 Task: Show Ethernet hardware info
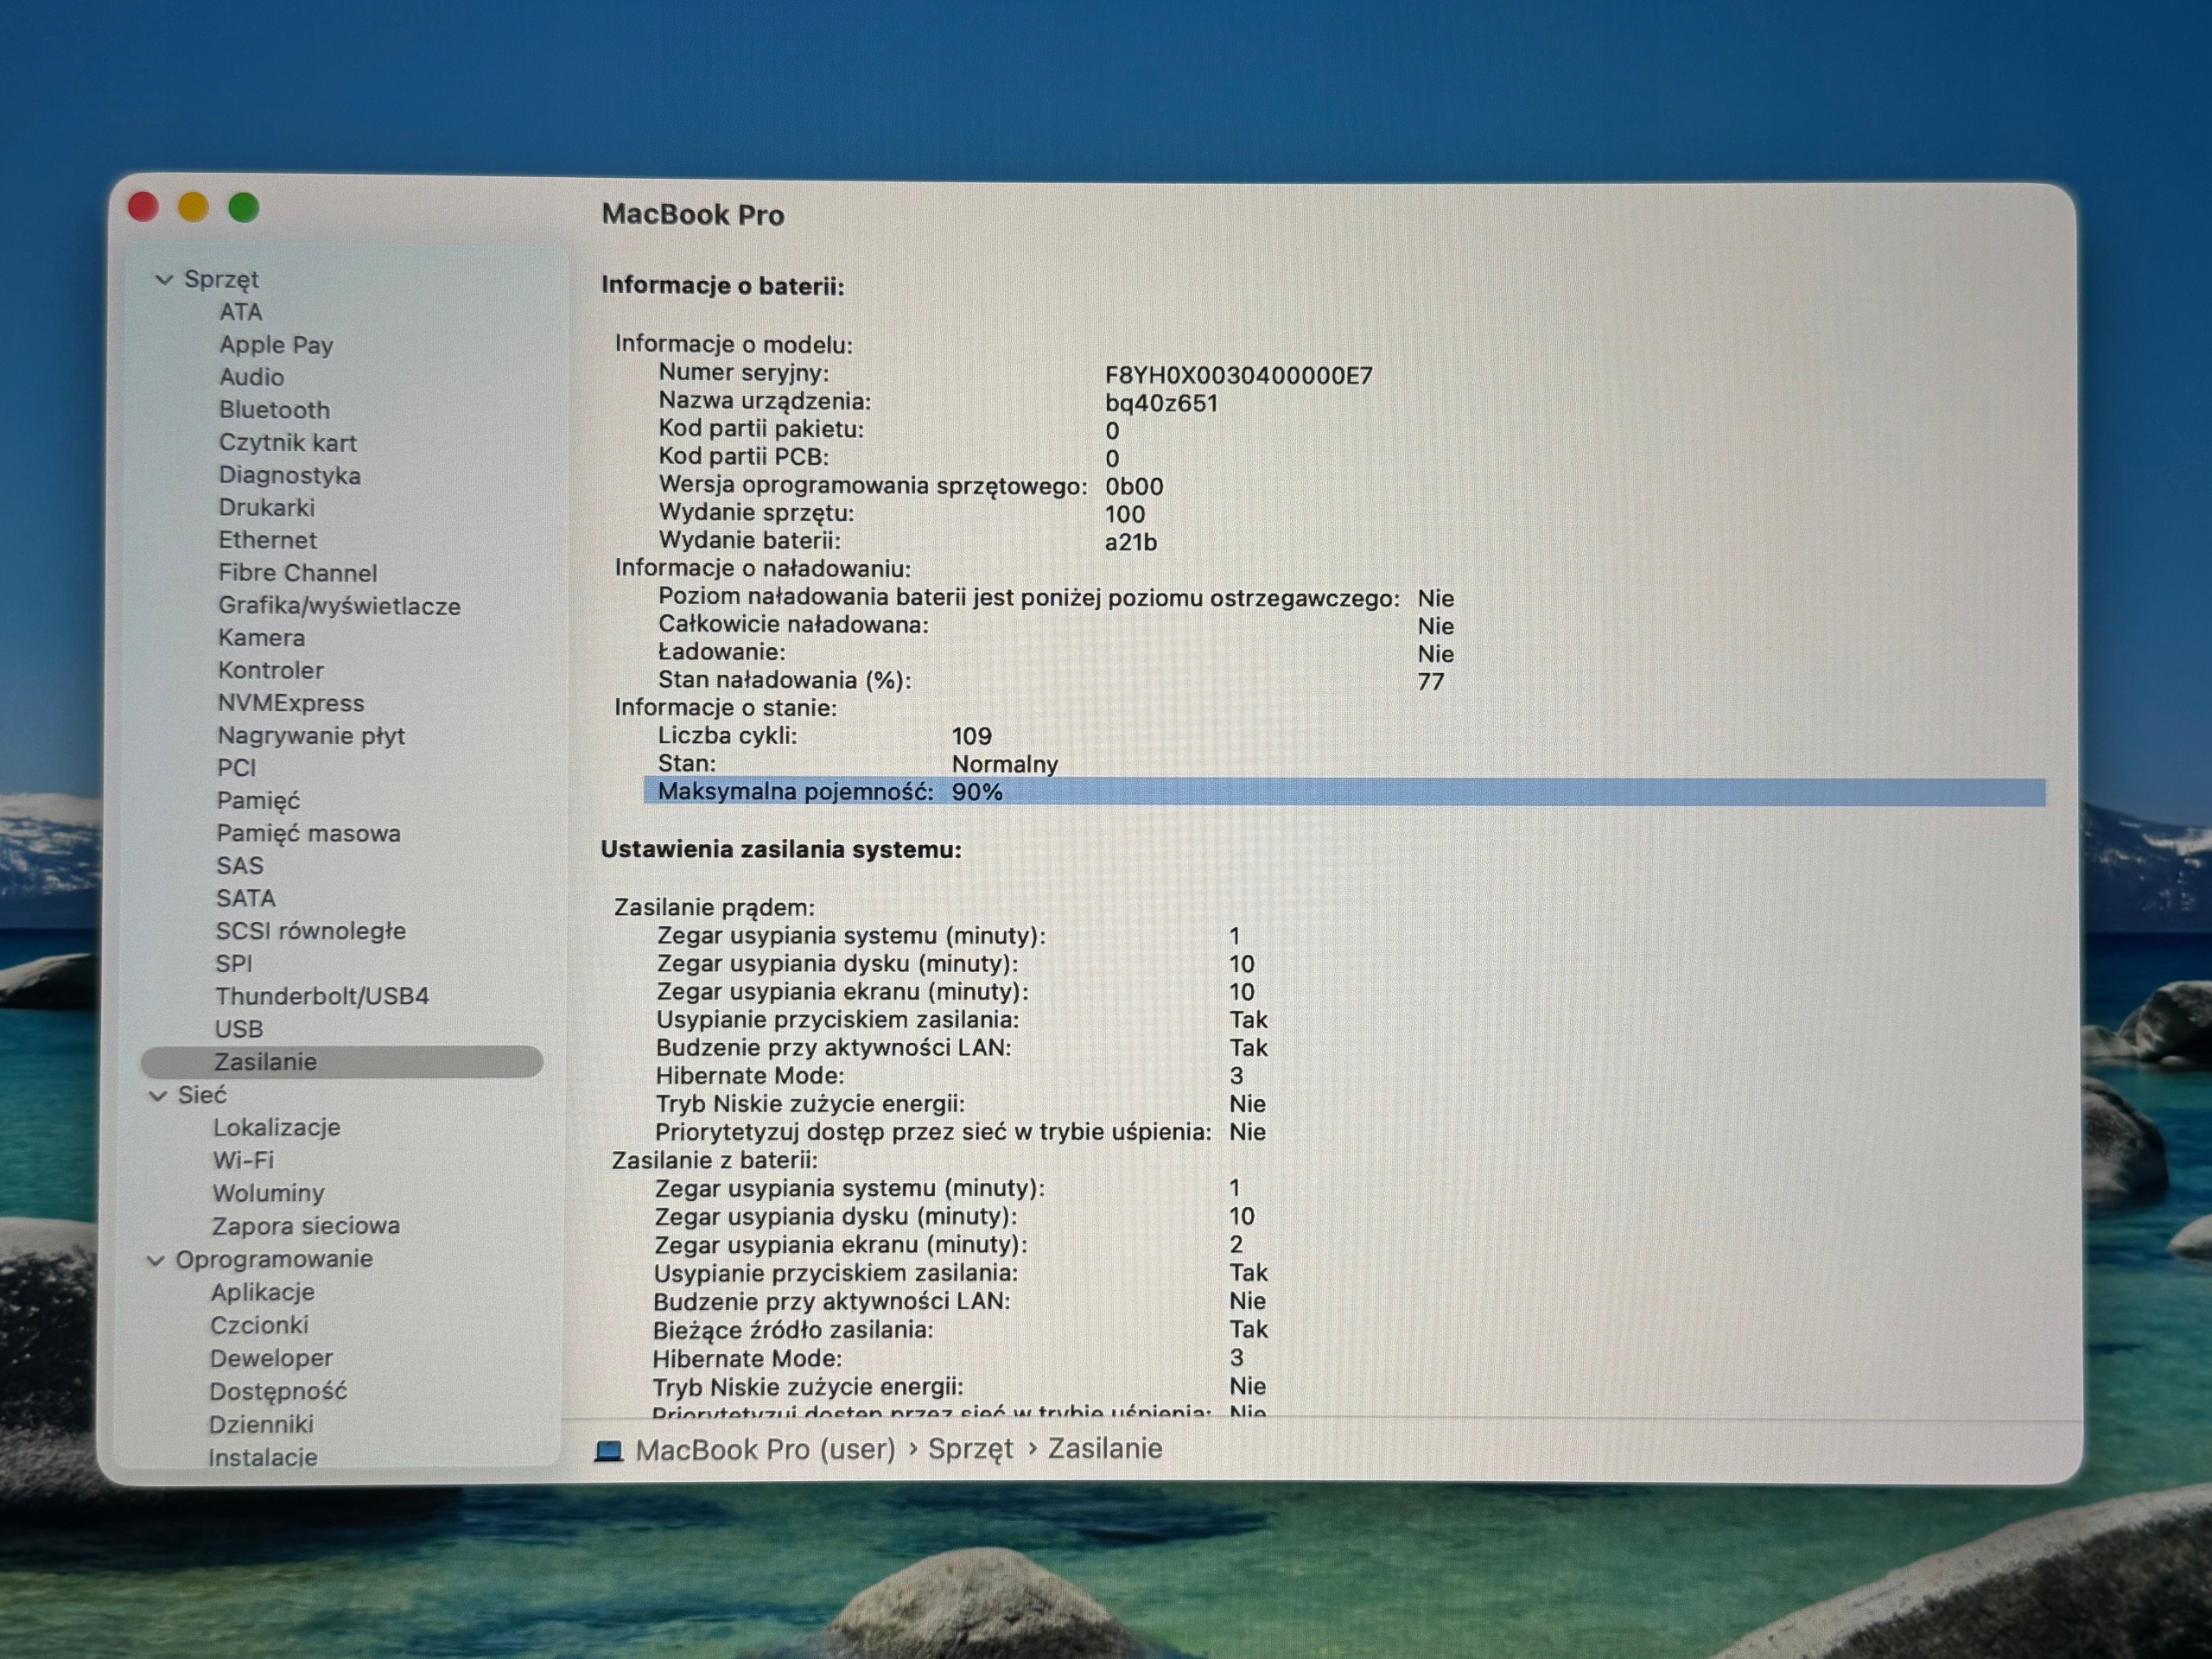click(x=267, y=540)
